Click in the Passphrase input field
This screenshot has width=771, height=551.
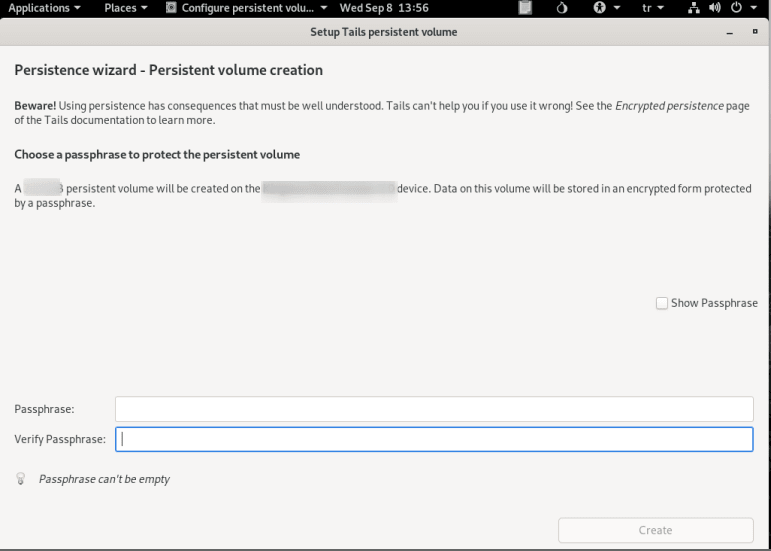pos(433,409)
